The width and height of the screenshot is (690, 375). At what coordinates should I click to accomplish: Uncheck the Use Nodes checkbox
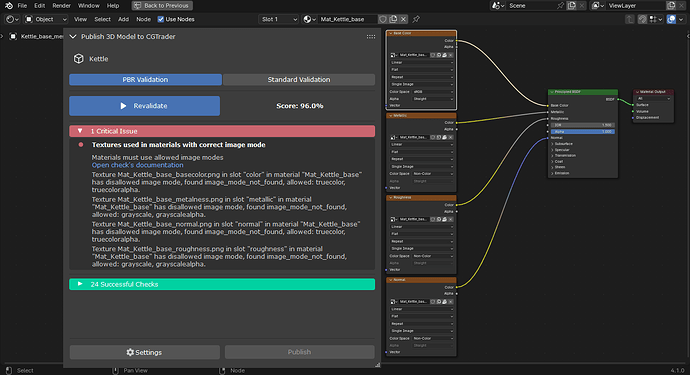click(161, 19)
